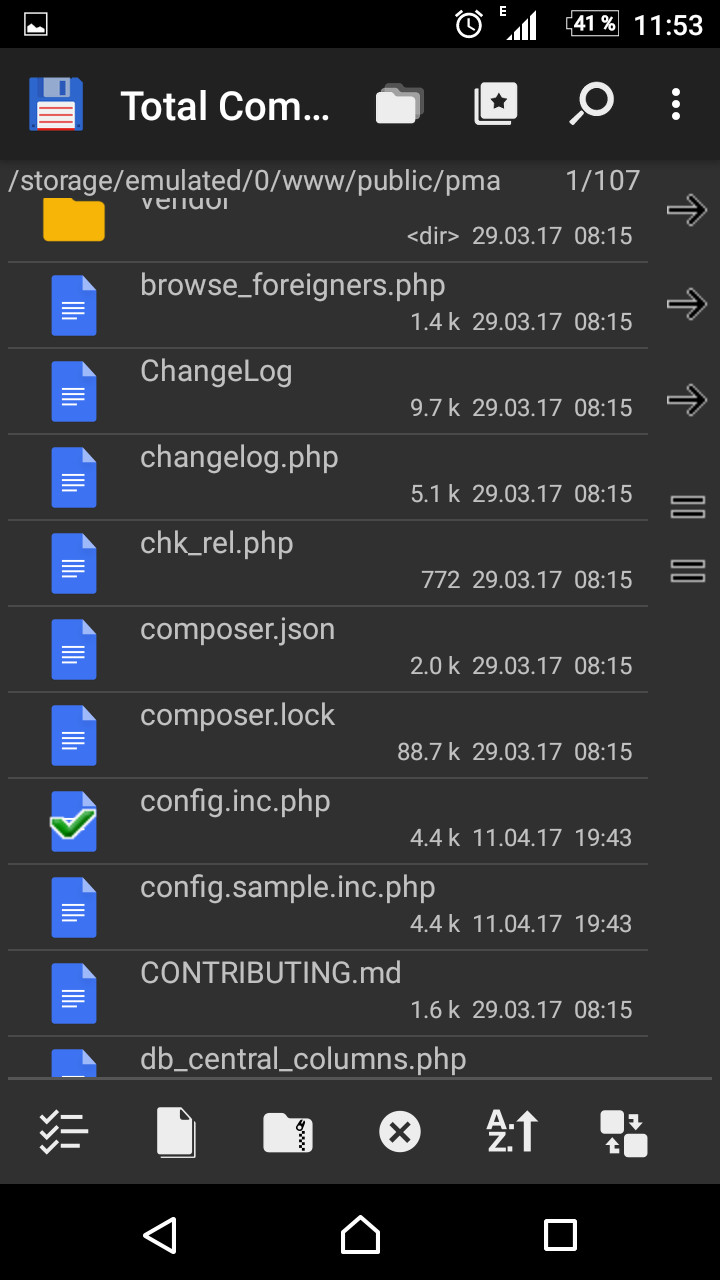720x1280 pixels.
Task: Tap the arrow beside browse_foreigners.php
Action: click(687, 304)
